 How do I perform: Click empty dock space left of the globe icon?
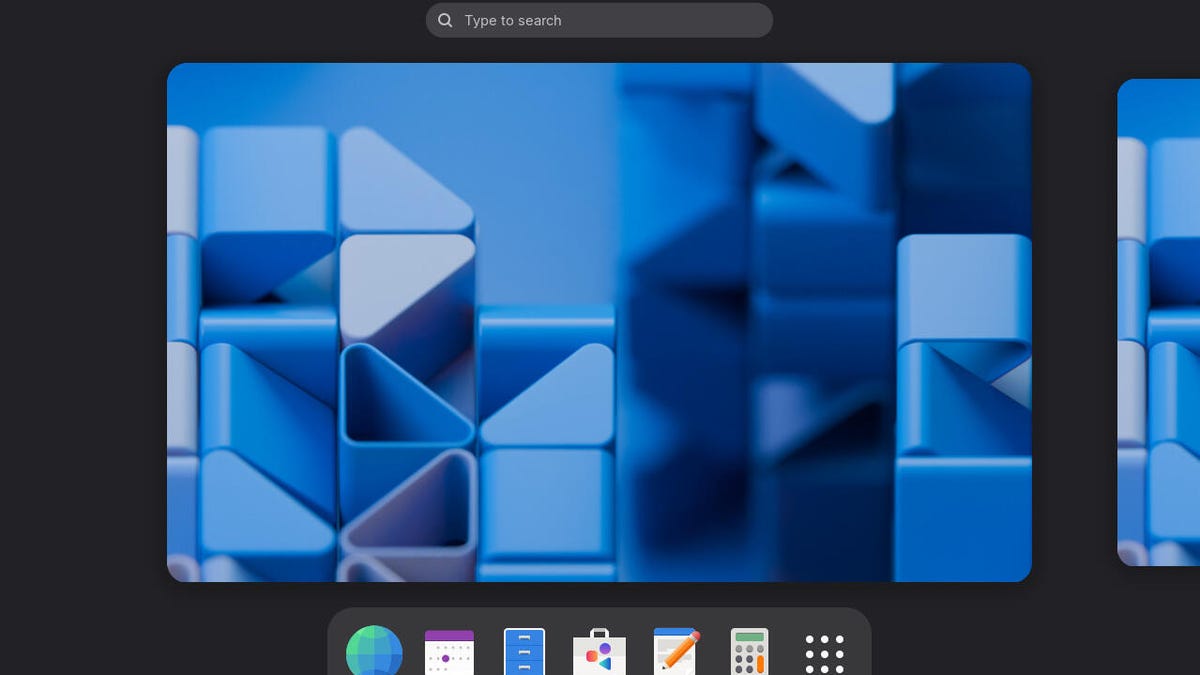337,650
